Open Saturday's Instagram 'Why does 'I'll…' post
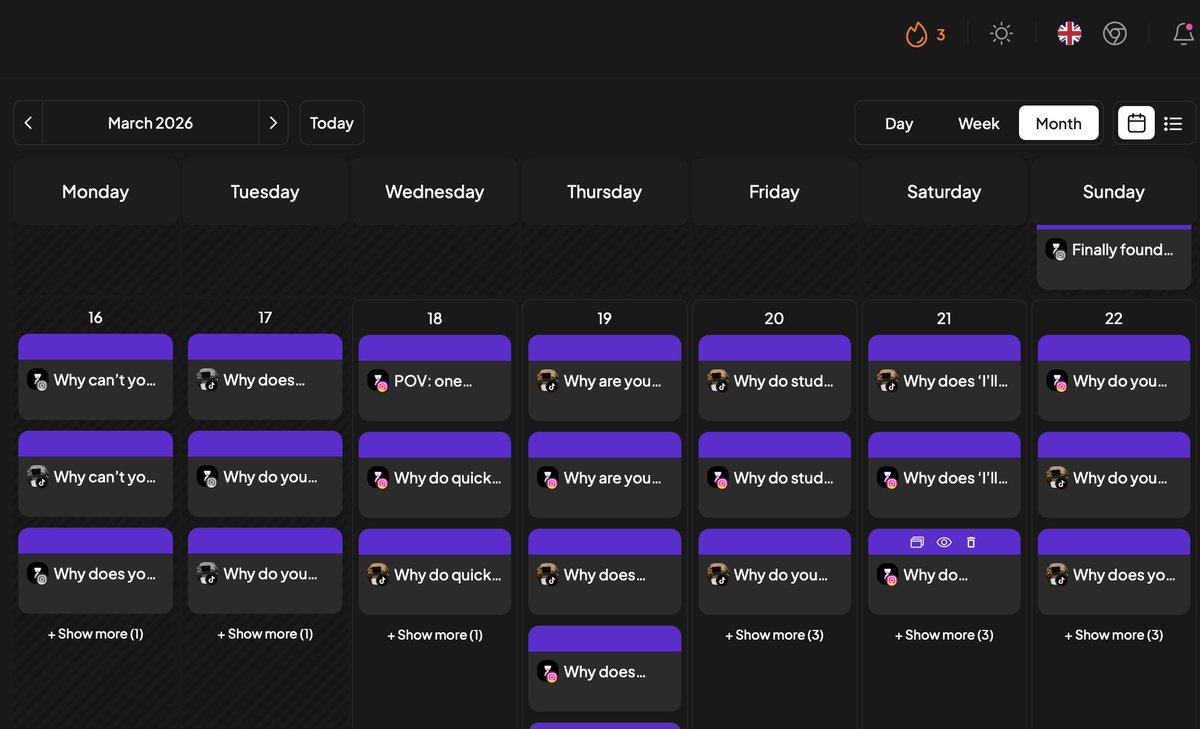1200x729 pixels. coord(944,475)
